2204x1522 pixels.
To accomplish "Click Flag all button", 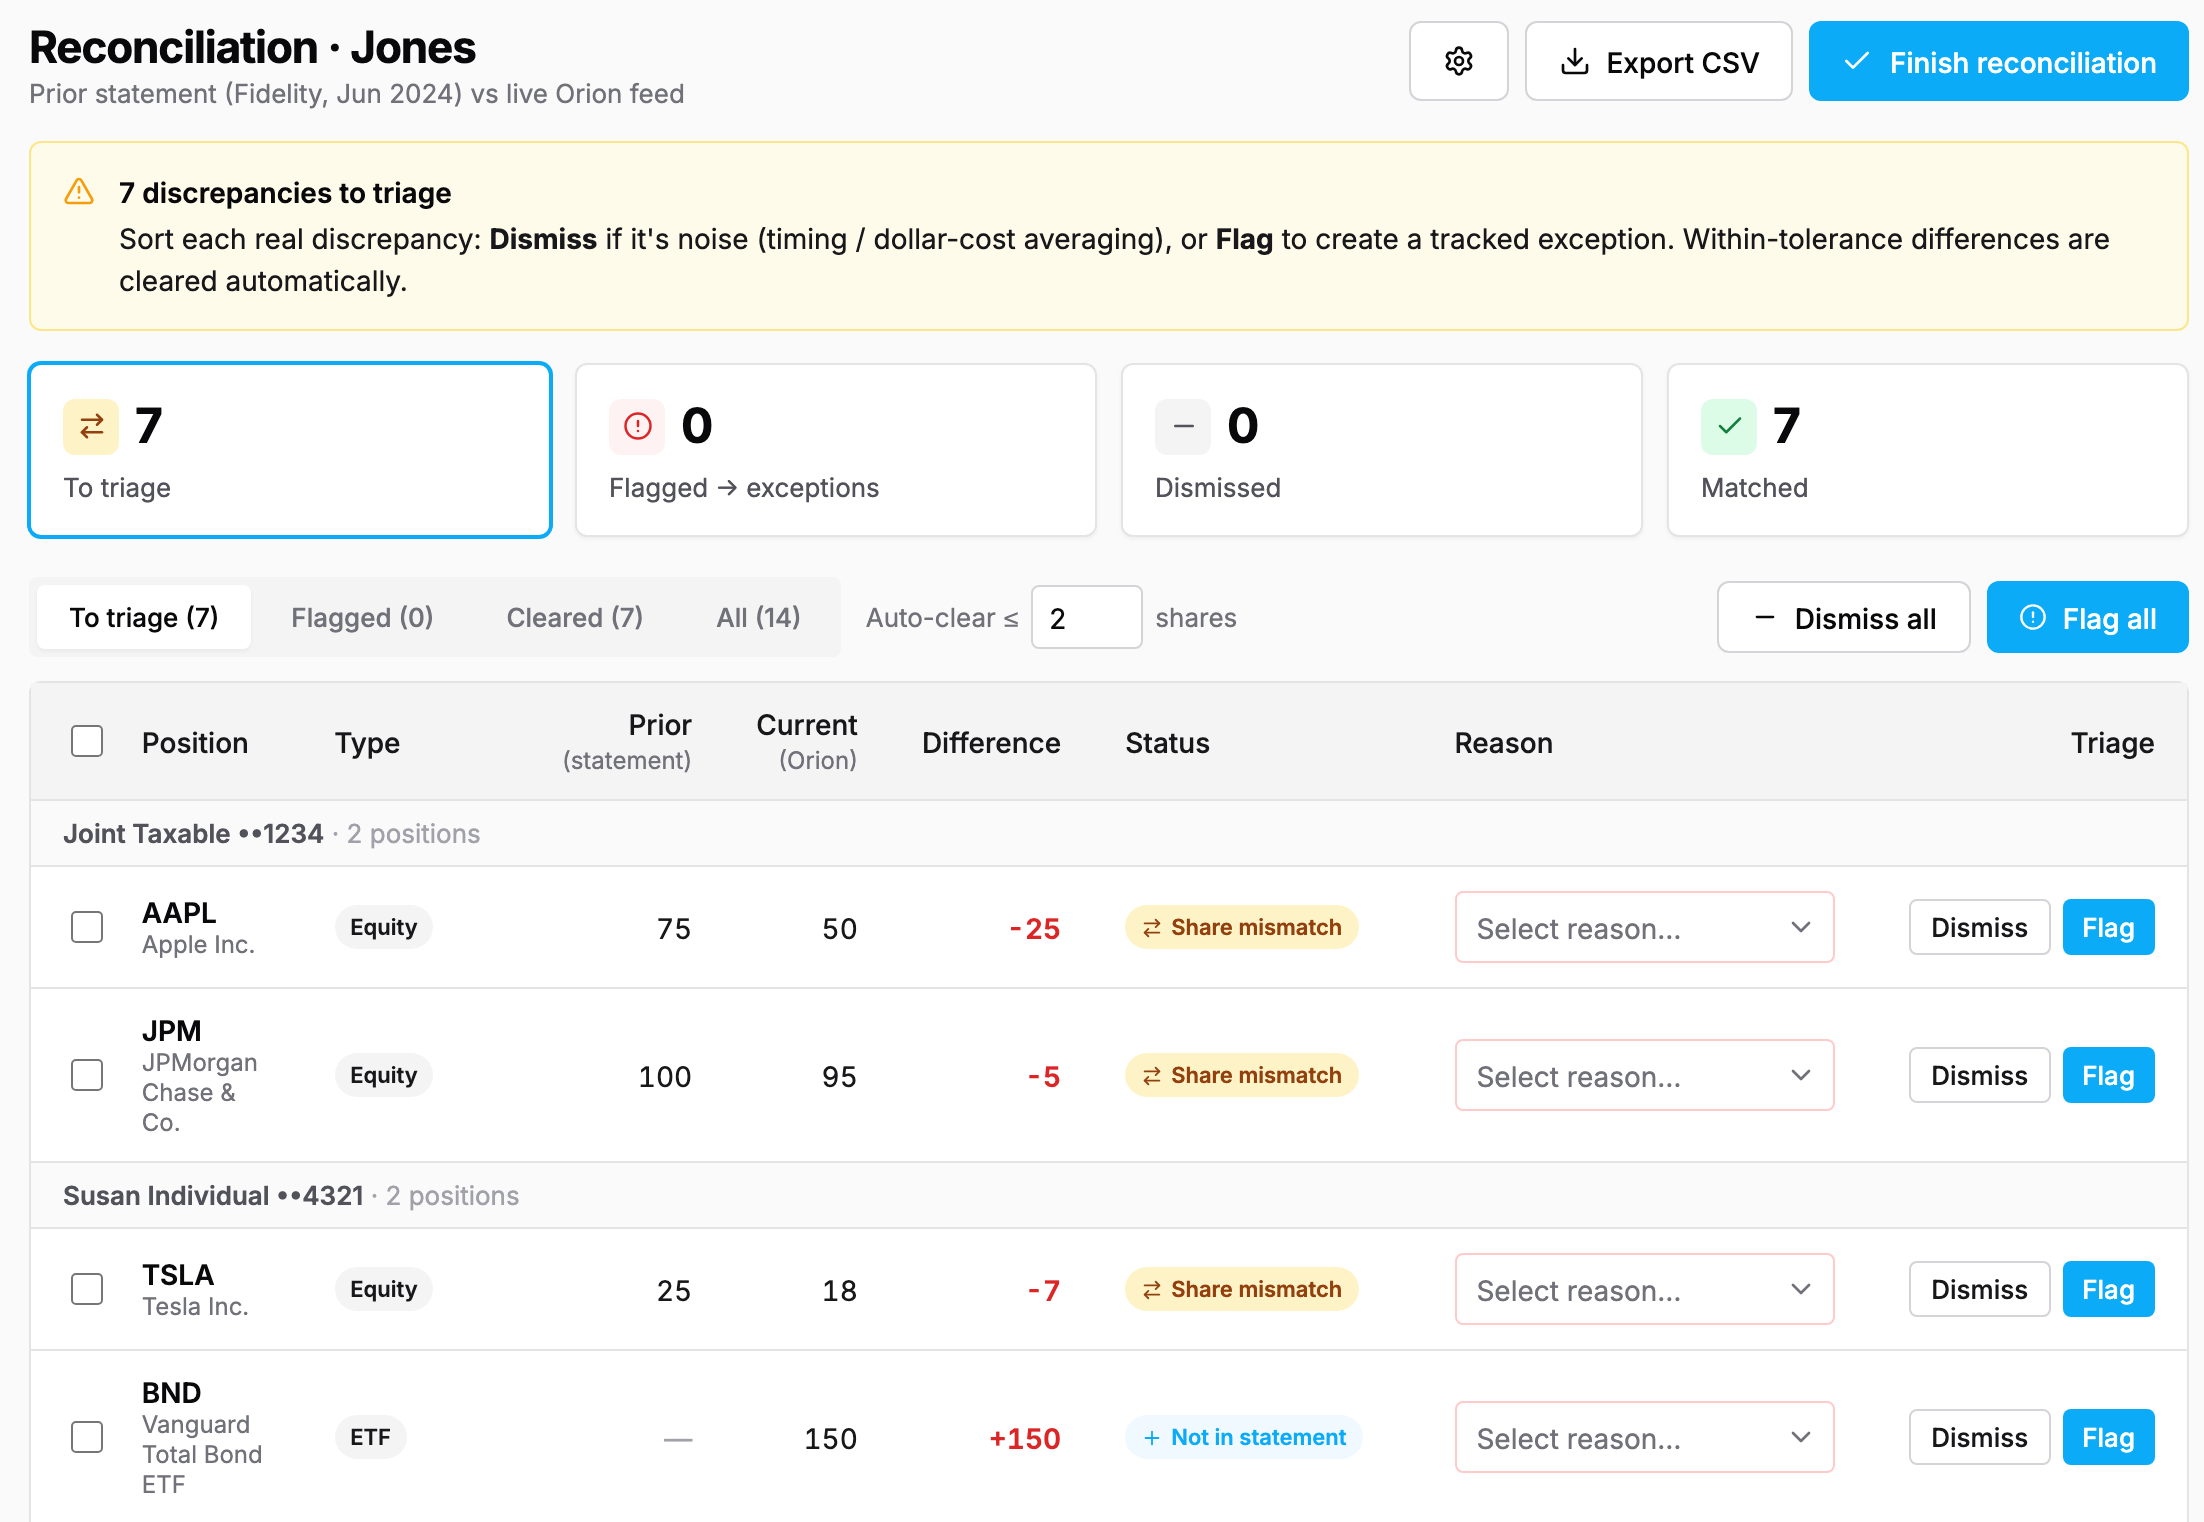I will click(2088, 618).
